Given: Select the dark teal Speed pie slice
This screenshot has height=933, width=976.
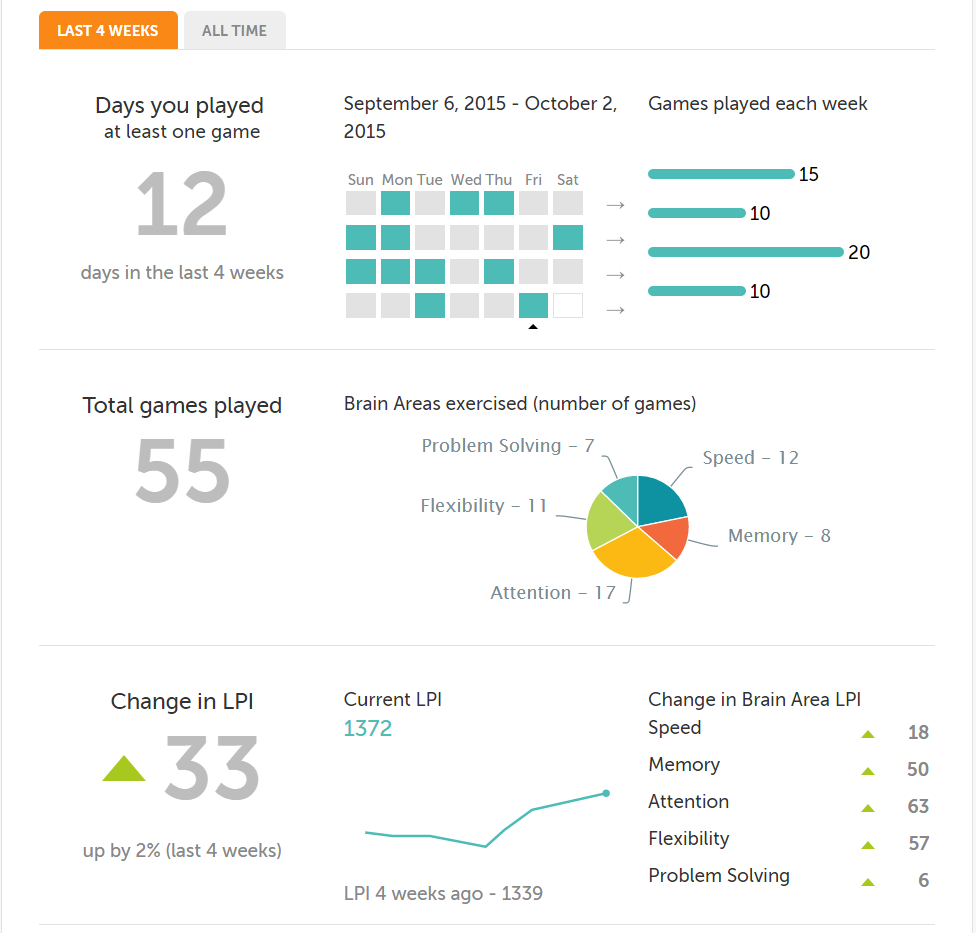Looking at the screenshot, I should point(660,501).
